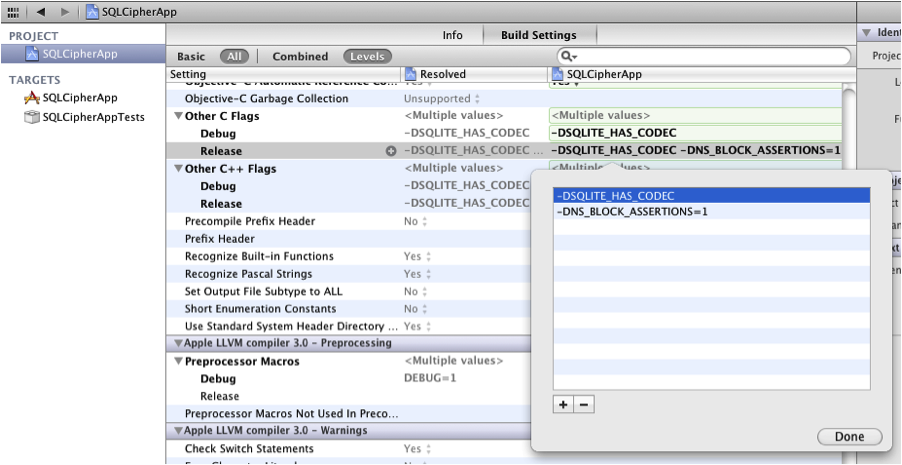Open Check Switch Statements value popup
The image size is (902, 465).
[x=418, y=449]
